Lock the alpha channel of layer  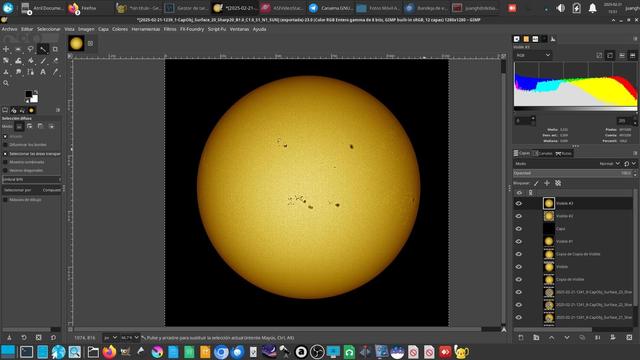(558, 183)
